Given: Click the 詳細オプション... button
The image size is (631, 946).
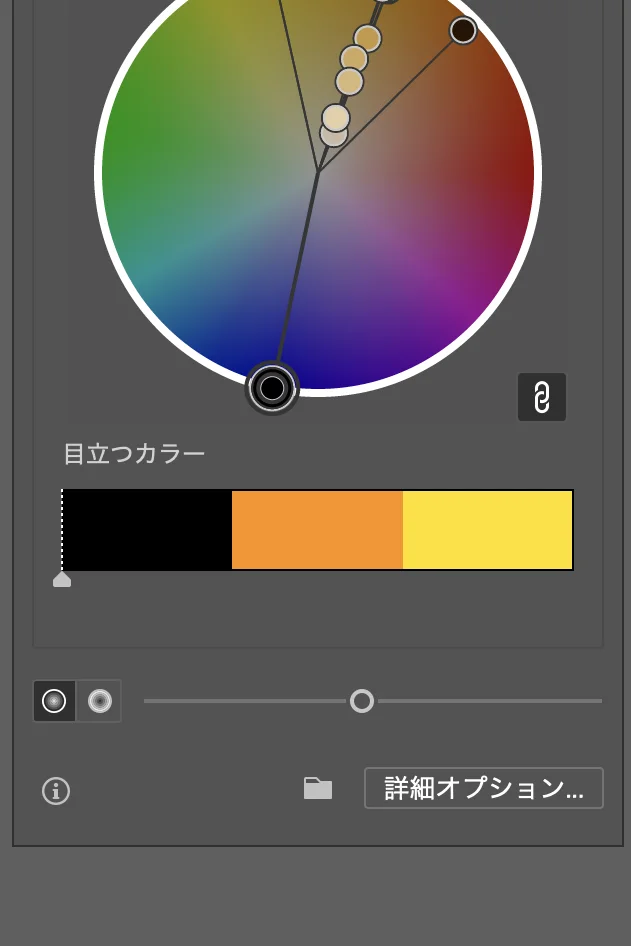Looking at the screenshot, I should pyautogui.click(x=484, y=788).
